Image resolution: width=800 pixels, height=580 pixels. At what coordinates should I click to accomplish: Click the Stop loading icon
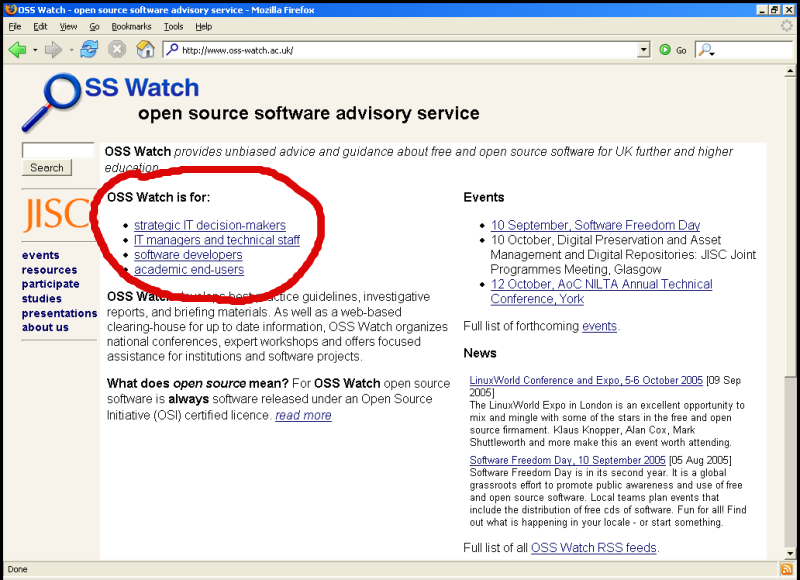click(117, 49)
